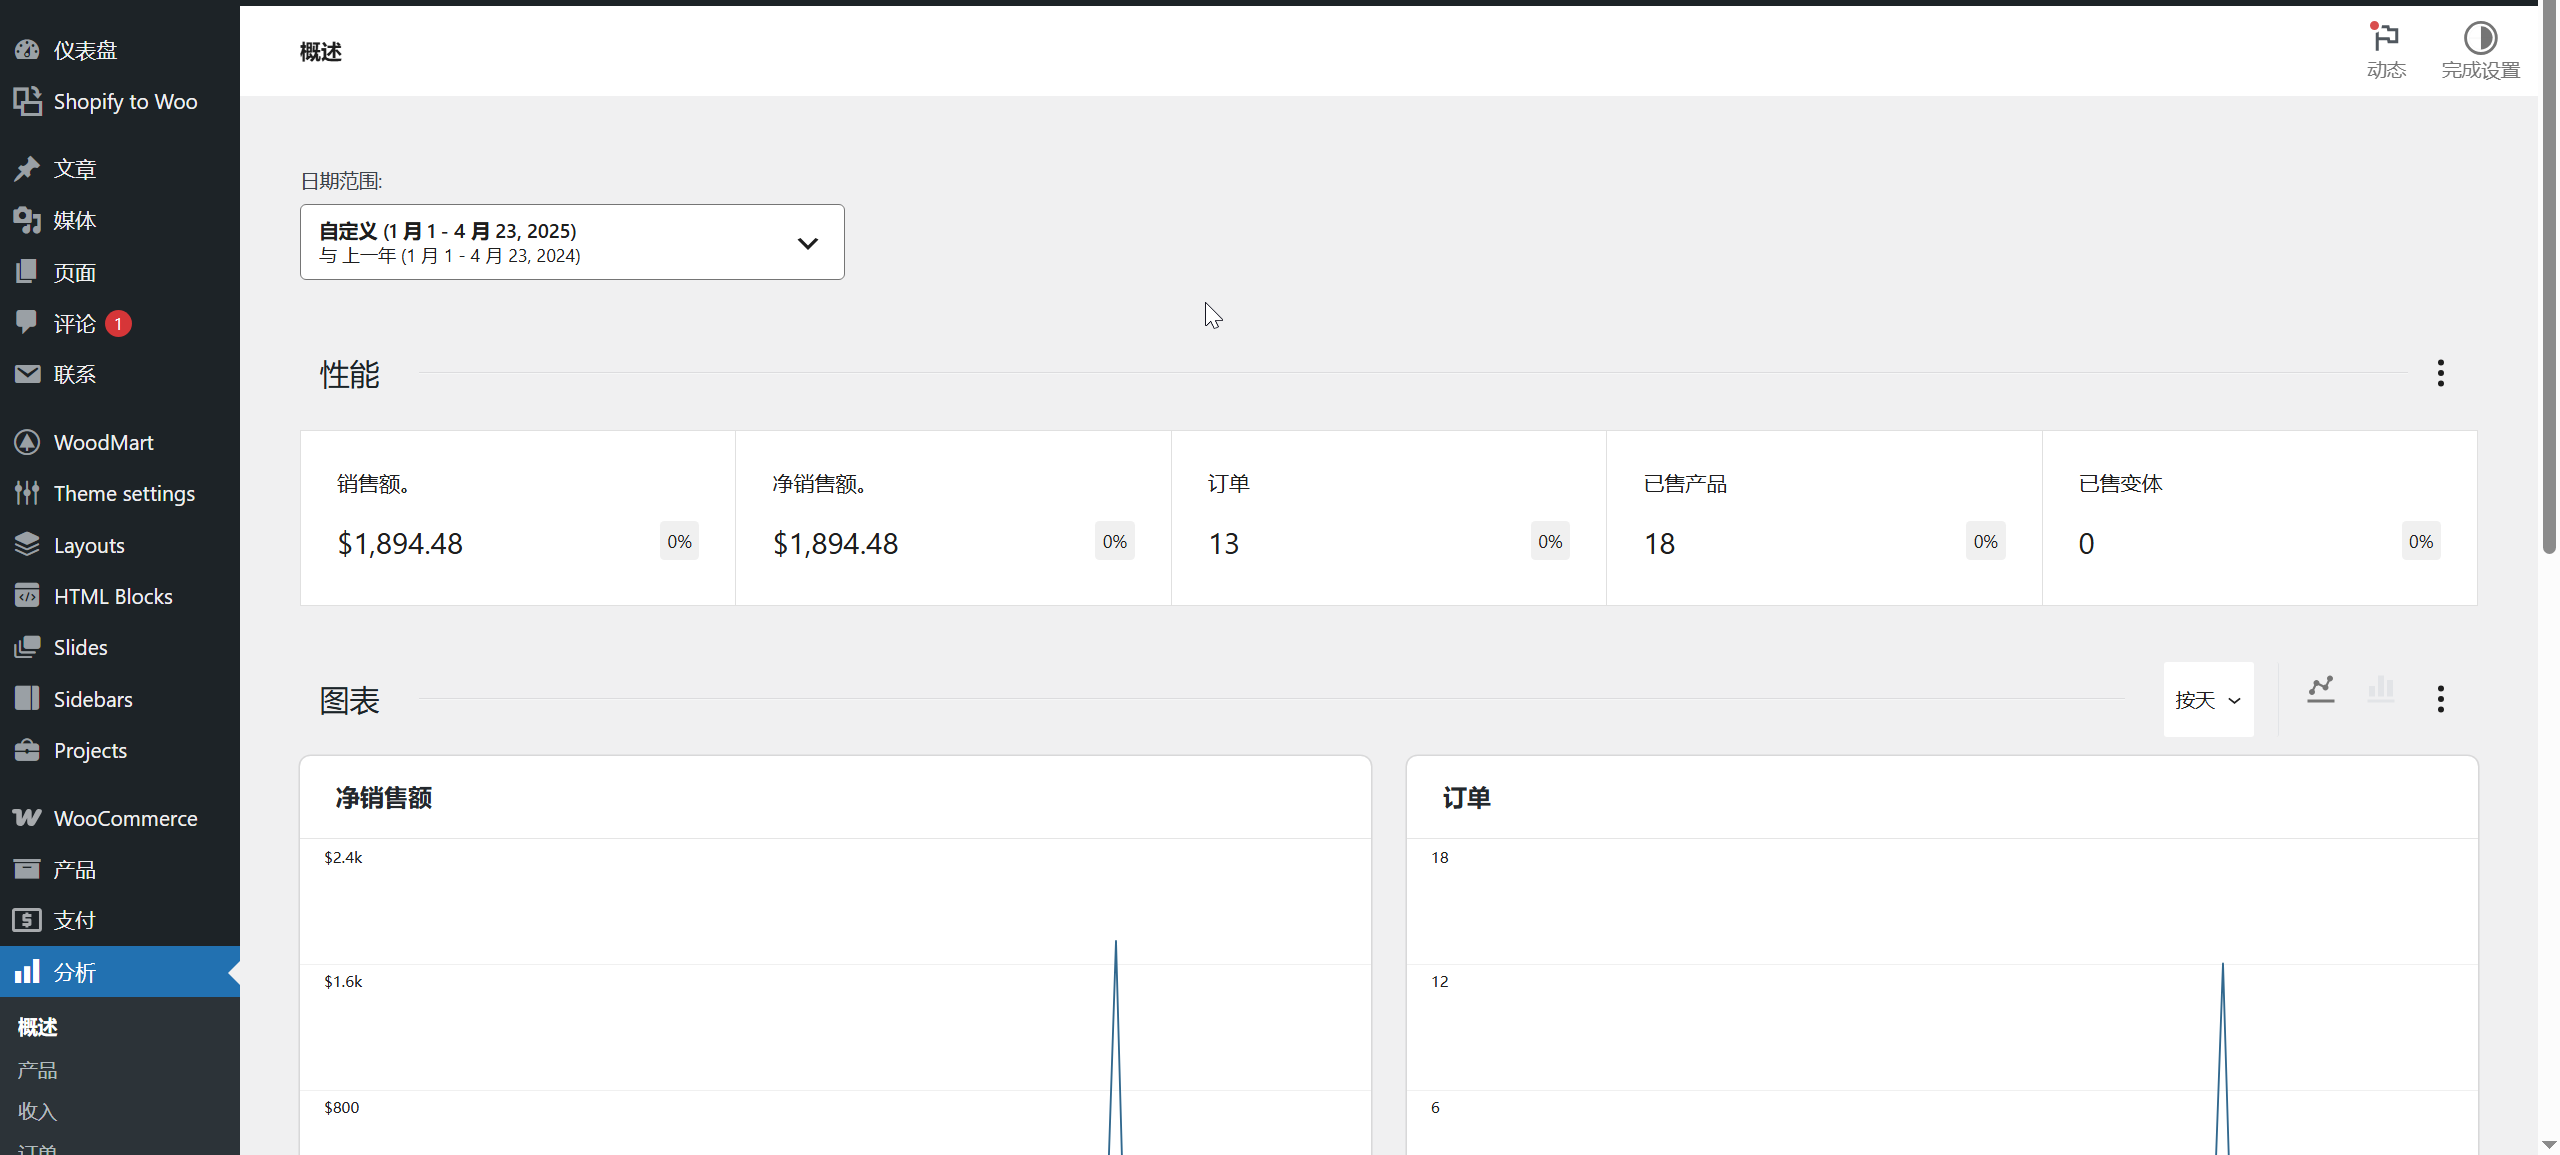Click the $1.6k axis label
The width and height of the screenshot is (2560, 1155).
pos(343,981)
